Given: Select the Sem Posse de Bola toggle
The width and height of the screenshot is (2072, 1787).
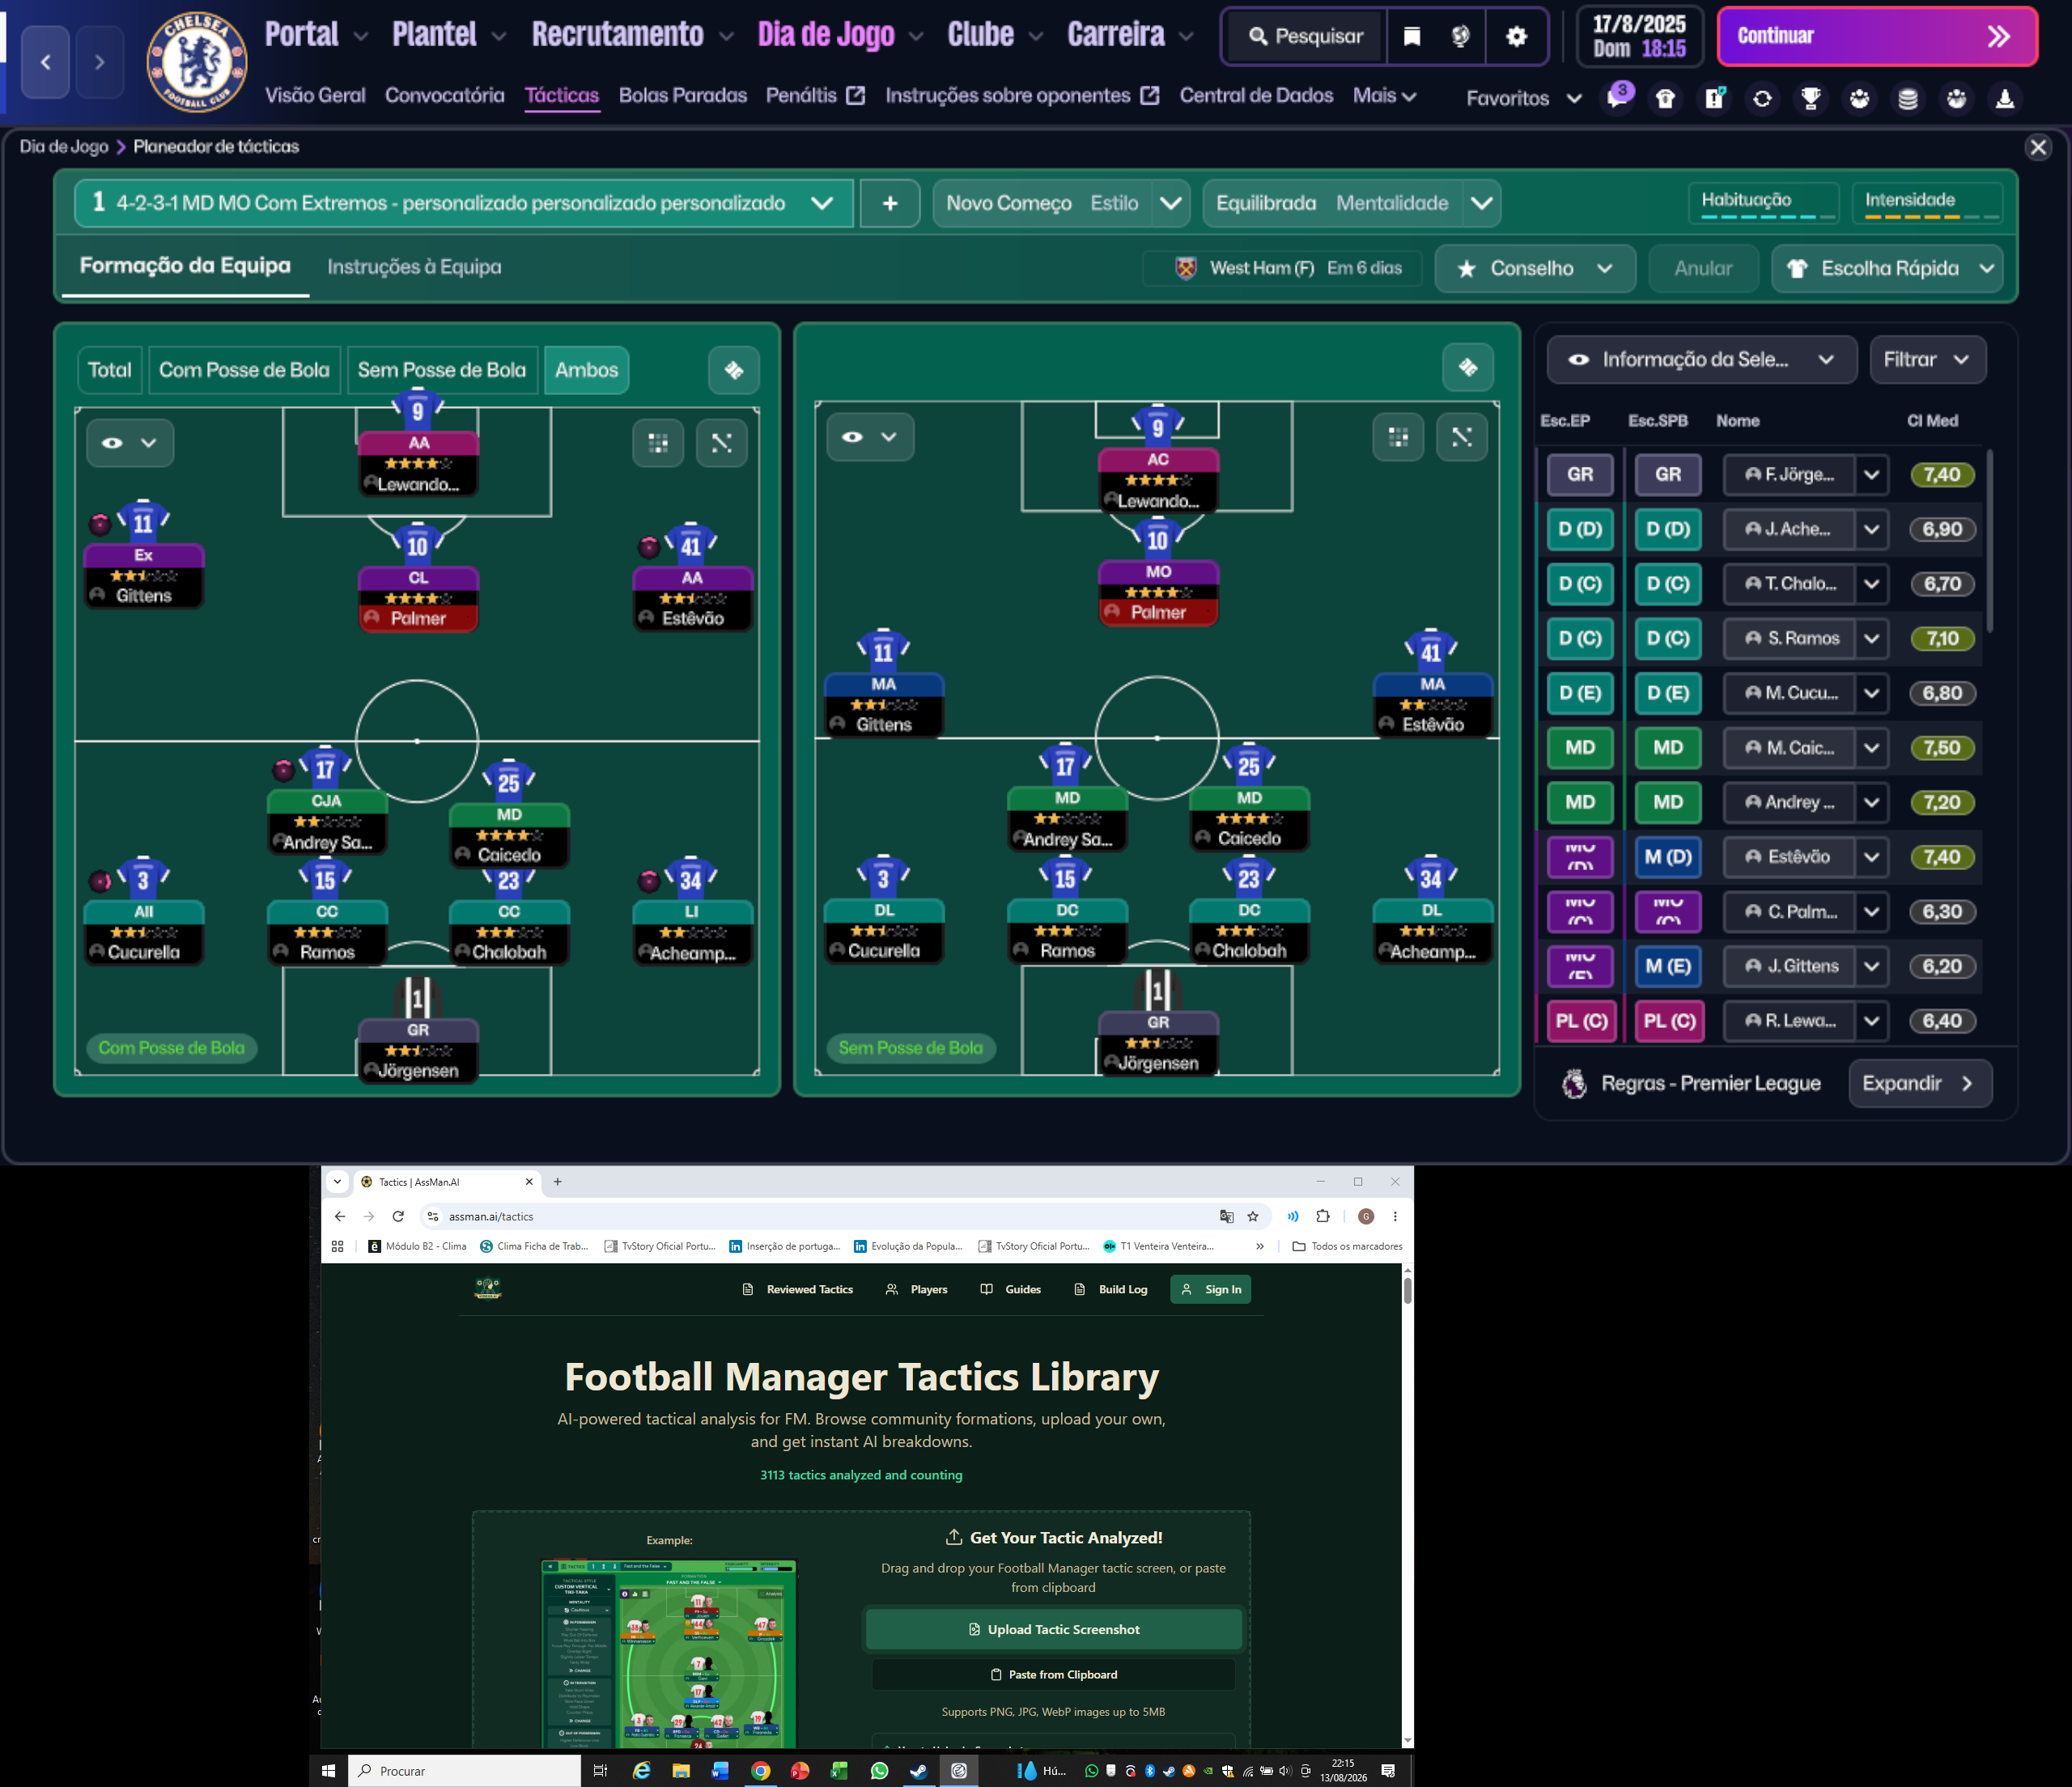Looking at the screenshot, I should (442, 370).
